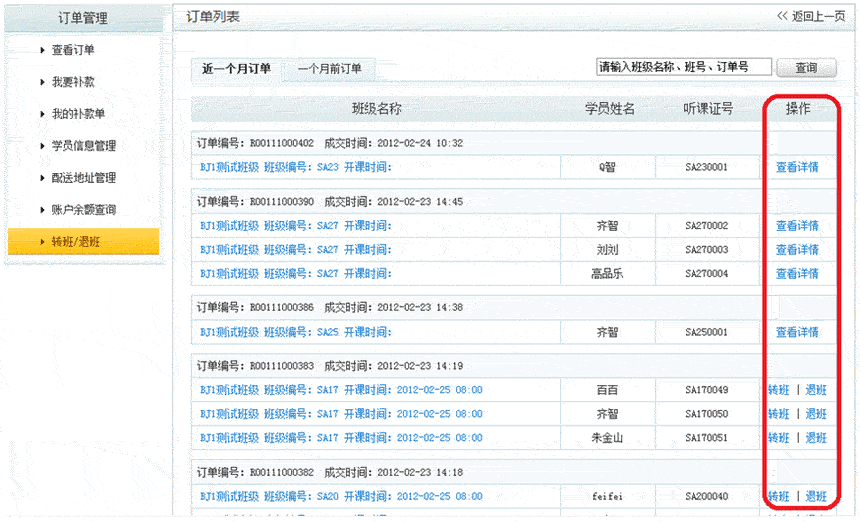Image resolution: width=860 pixels, height=522 pixels.
Task: Click 返回上一页 link at top right
Action: tap(811, 17)
